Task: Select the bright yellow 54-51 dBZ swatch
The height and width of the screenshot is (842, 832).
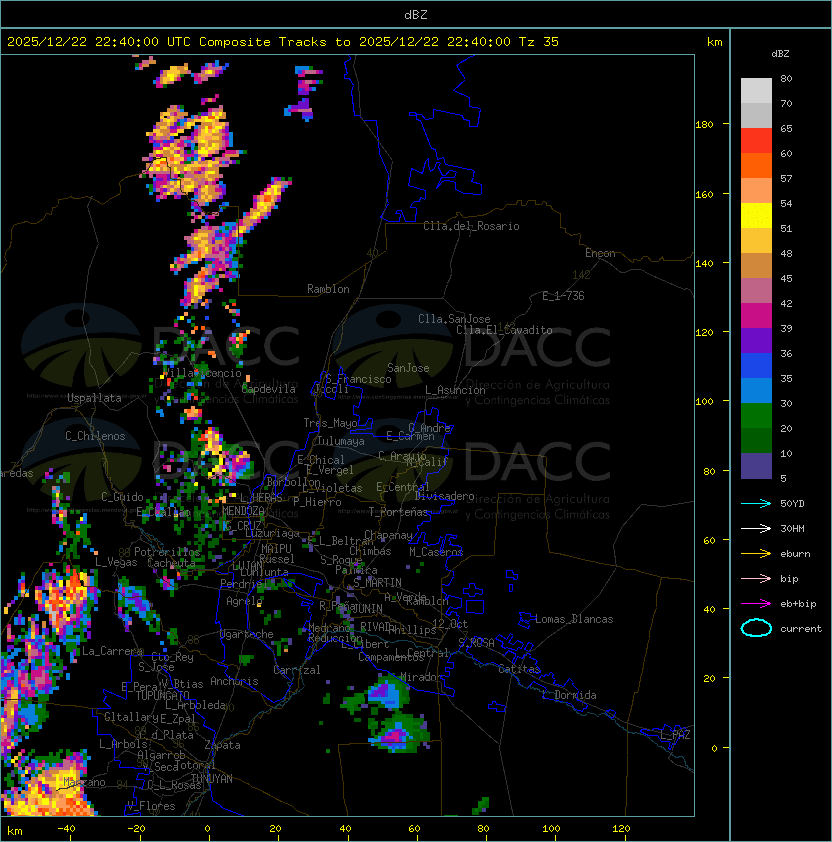Action: click(x=756, y=215)
